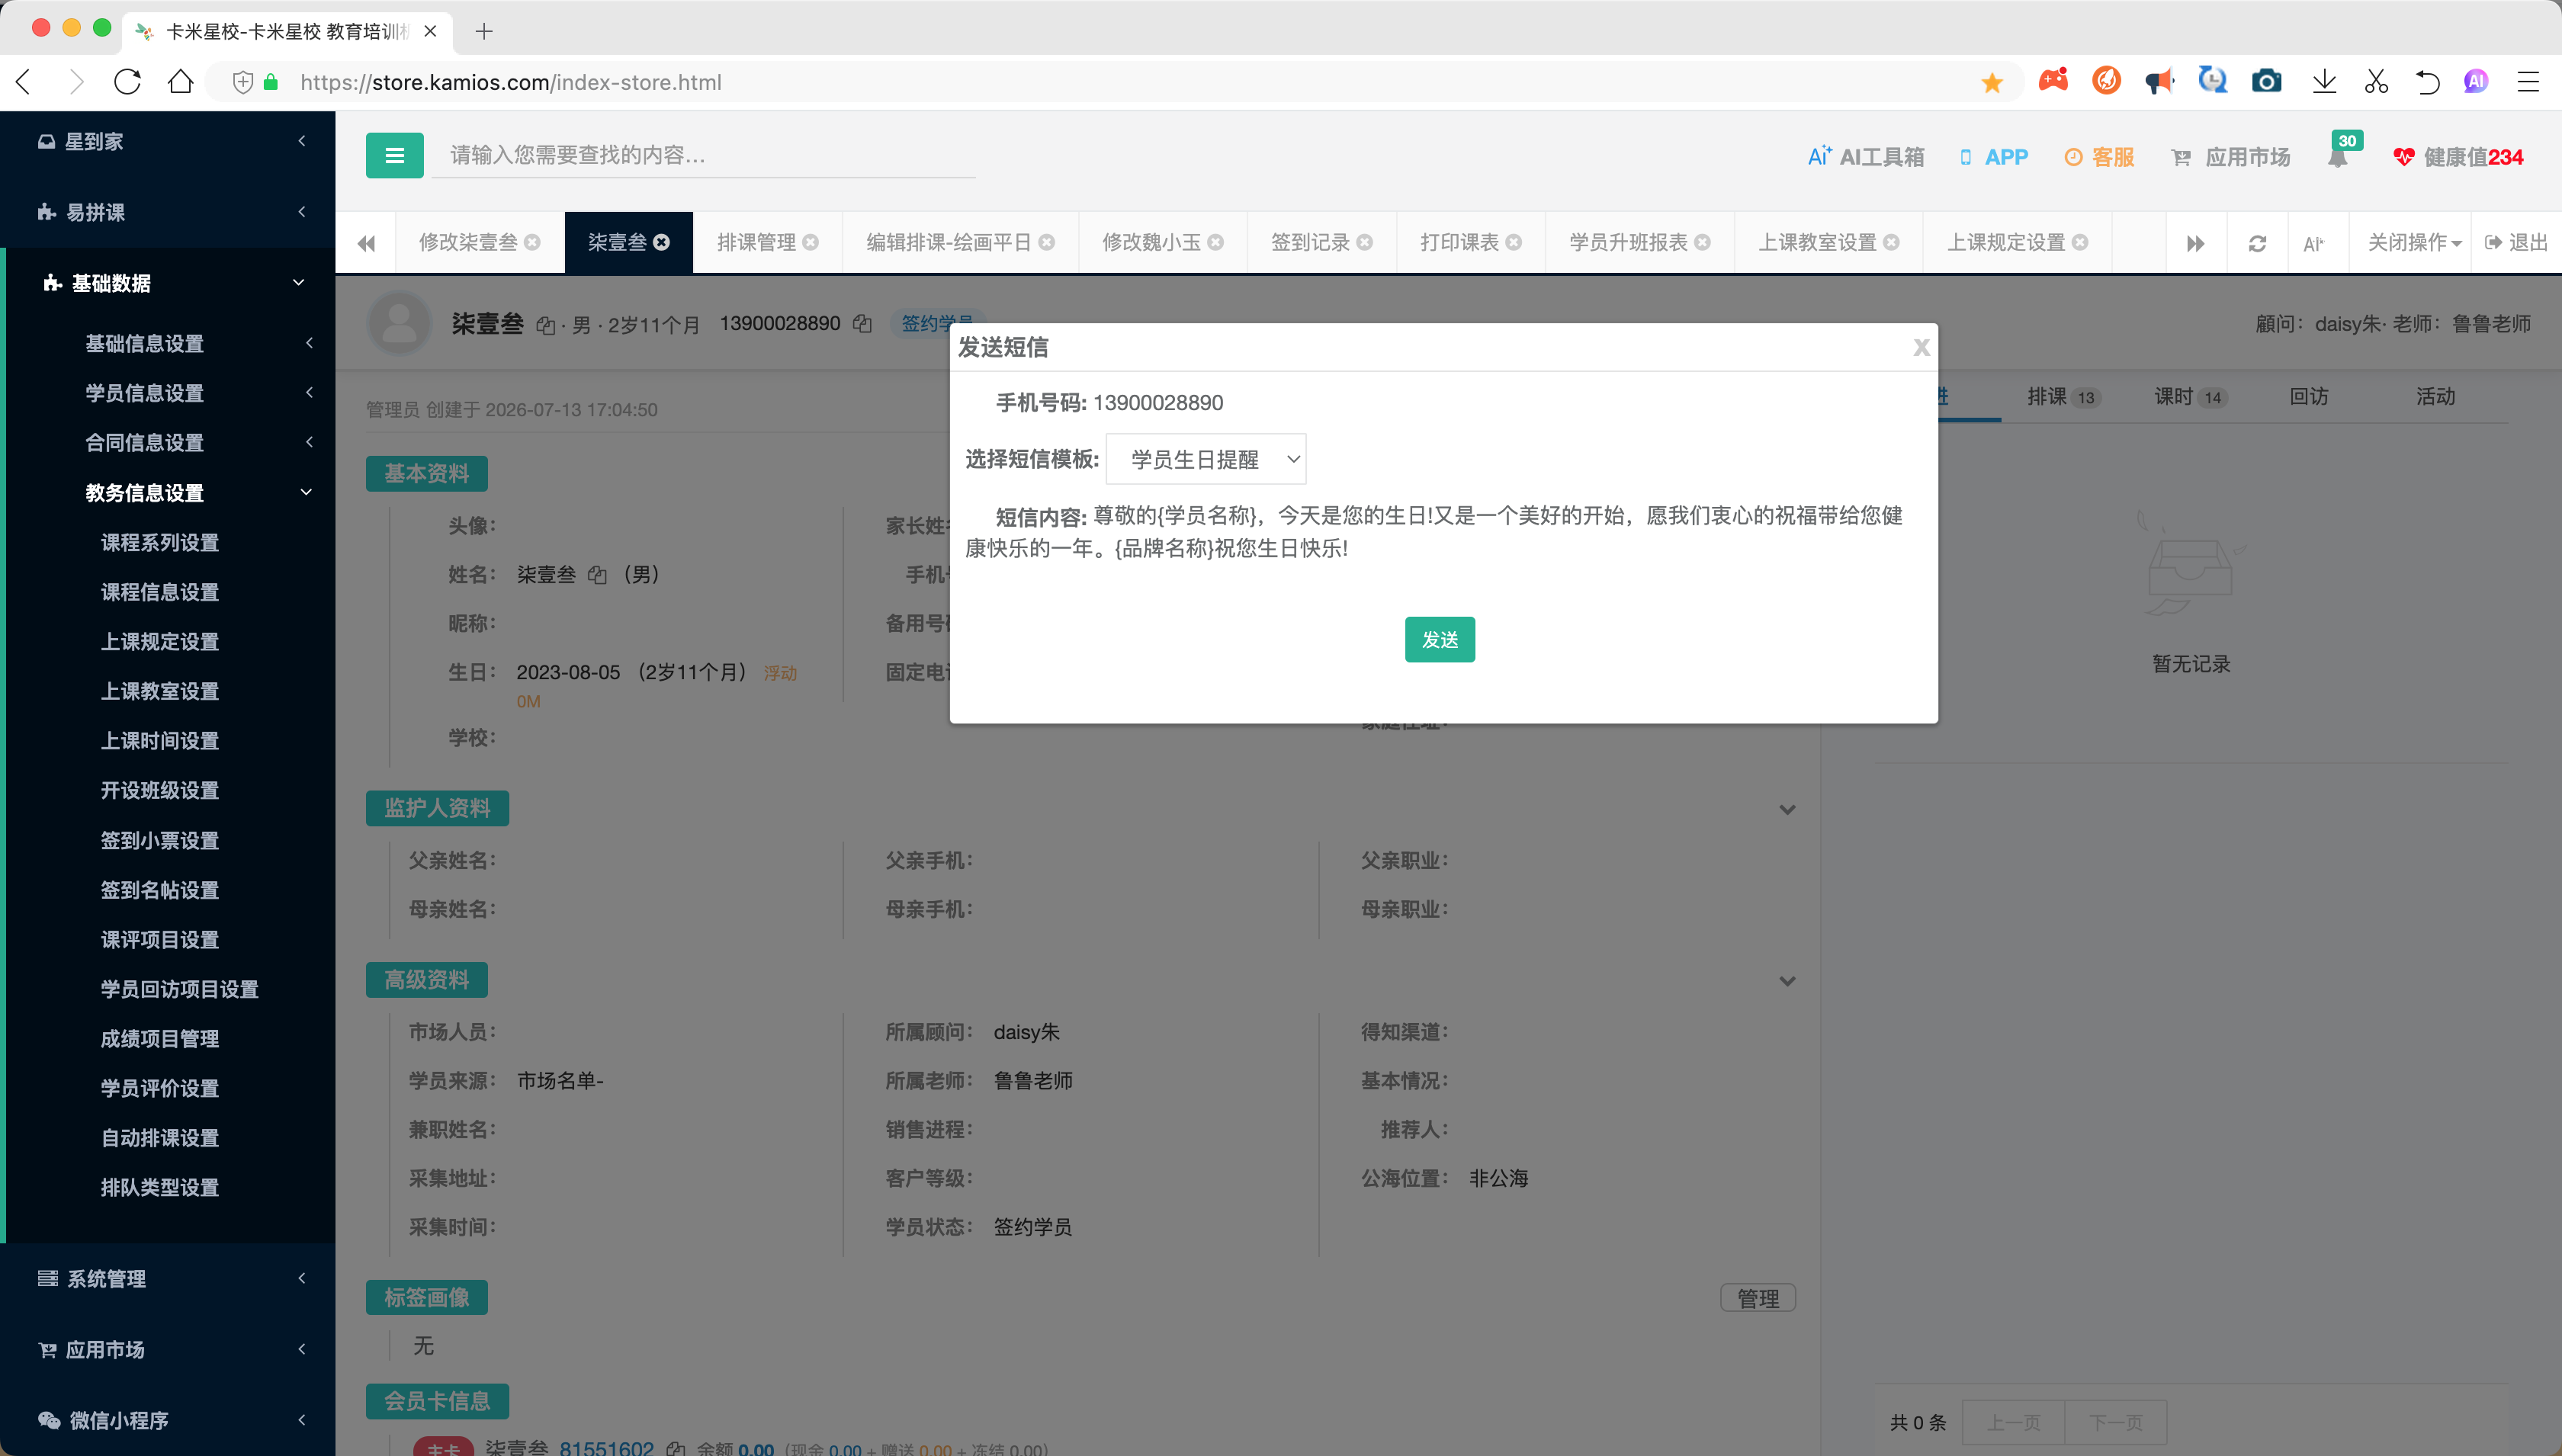Close the 上课教室设置 tab

click(x=1891, y=243)
